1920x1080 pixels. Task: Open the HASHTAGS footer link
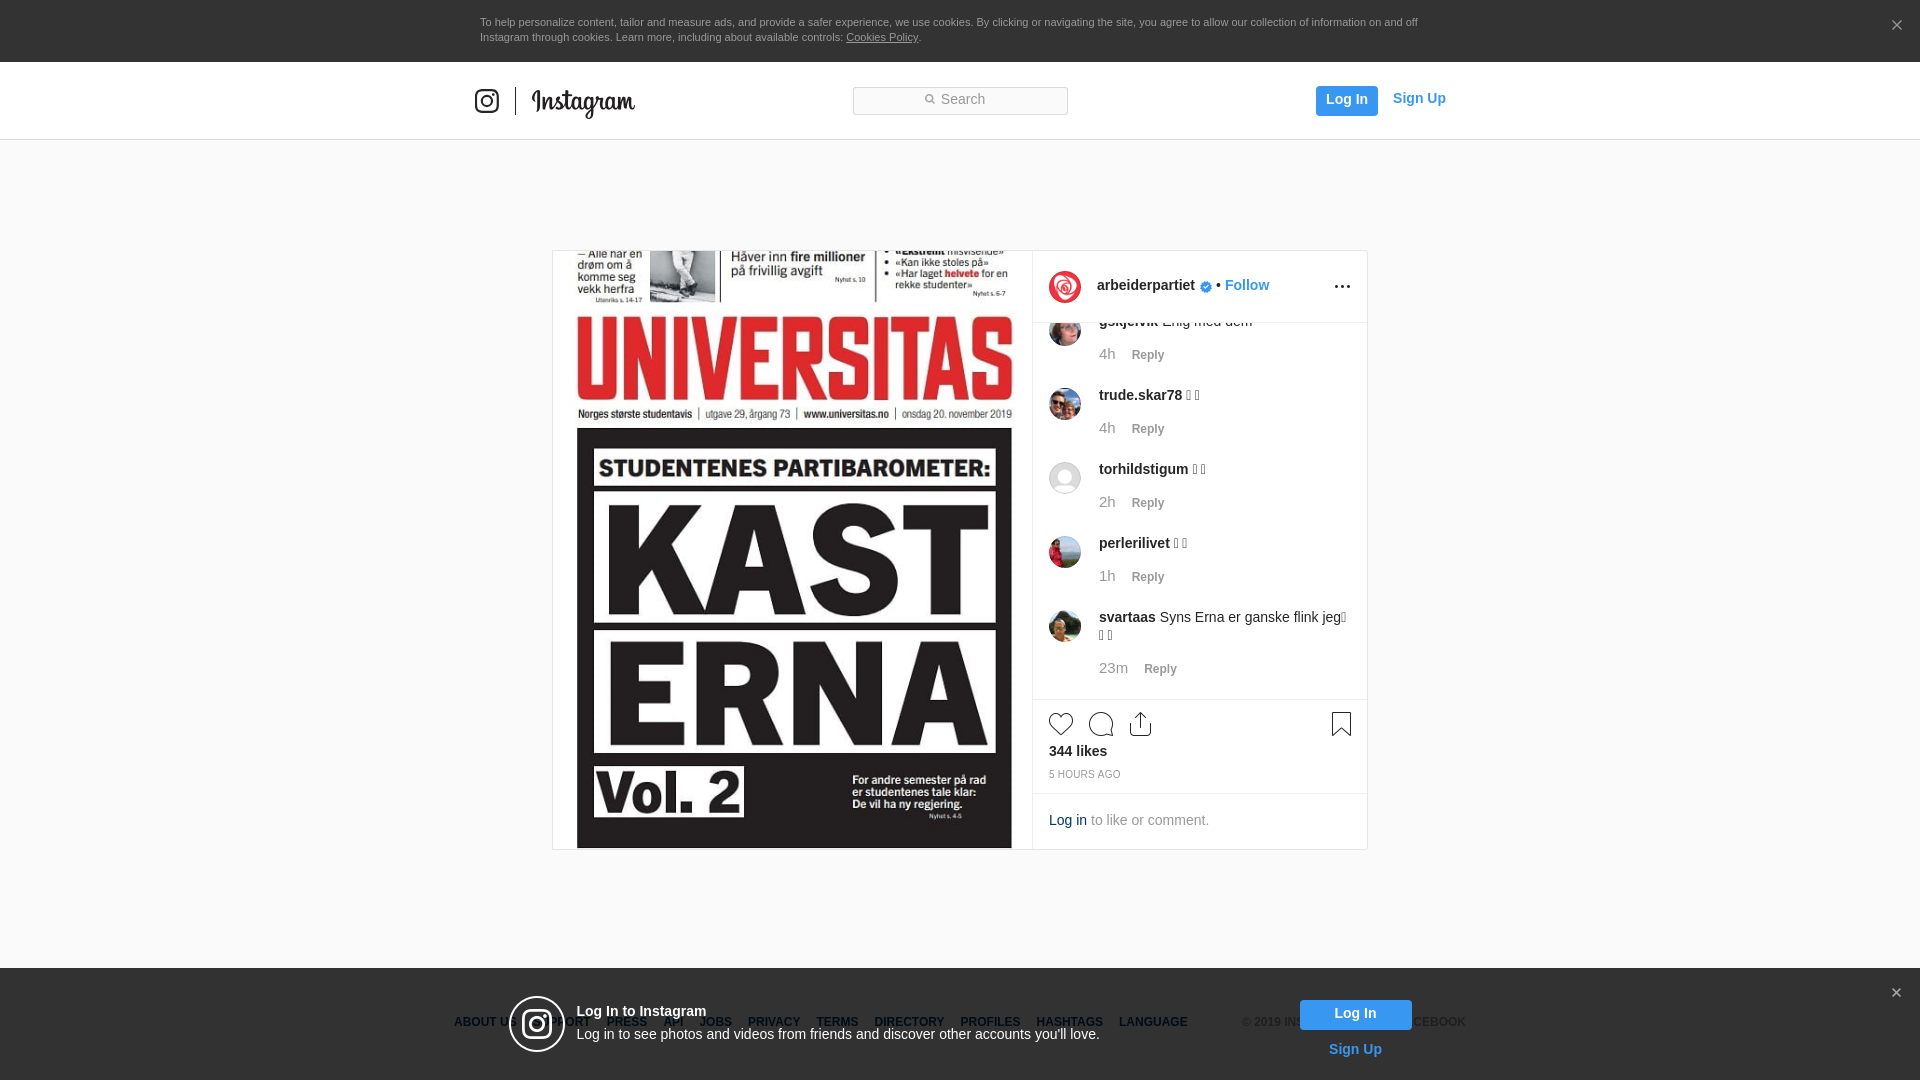1069,1022
